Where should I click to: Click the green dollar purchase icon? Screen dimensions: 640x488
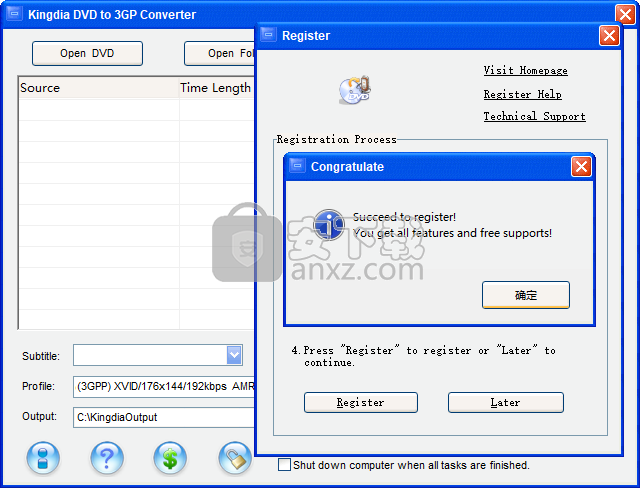(x=170, y=458)
